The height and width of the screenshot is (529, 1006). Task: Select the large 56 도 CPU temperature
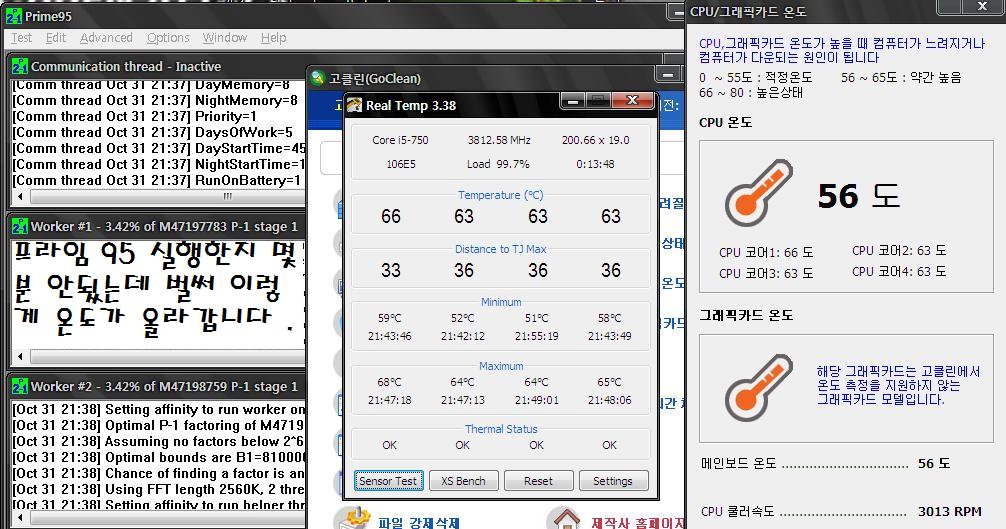click(x=859, y=196)
